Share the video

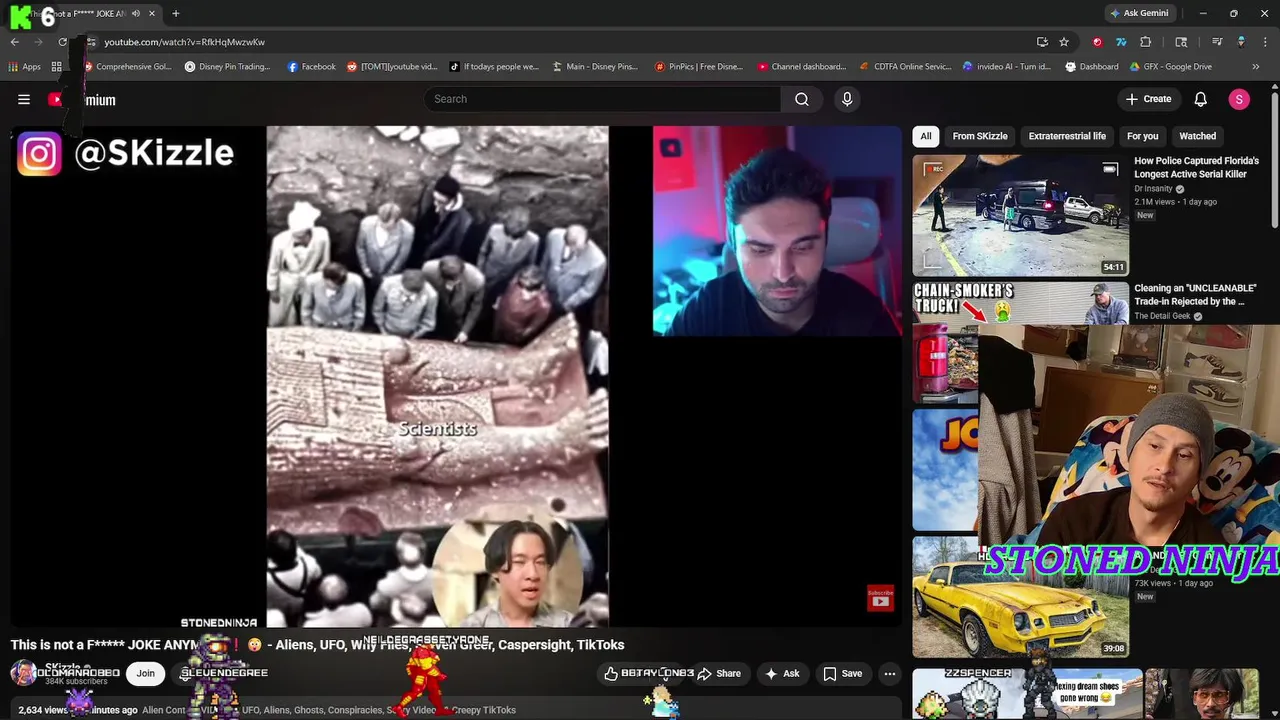719,674
